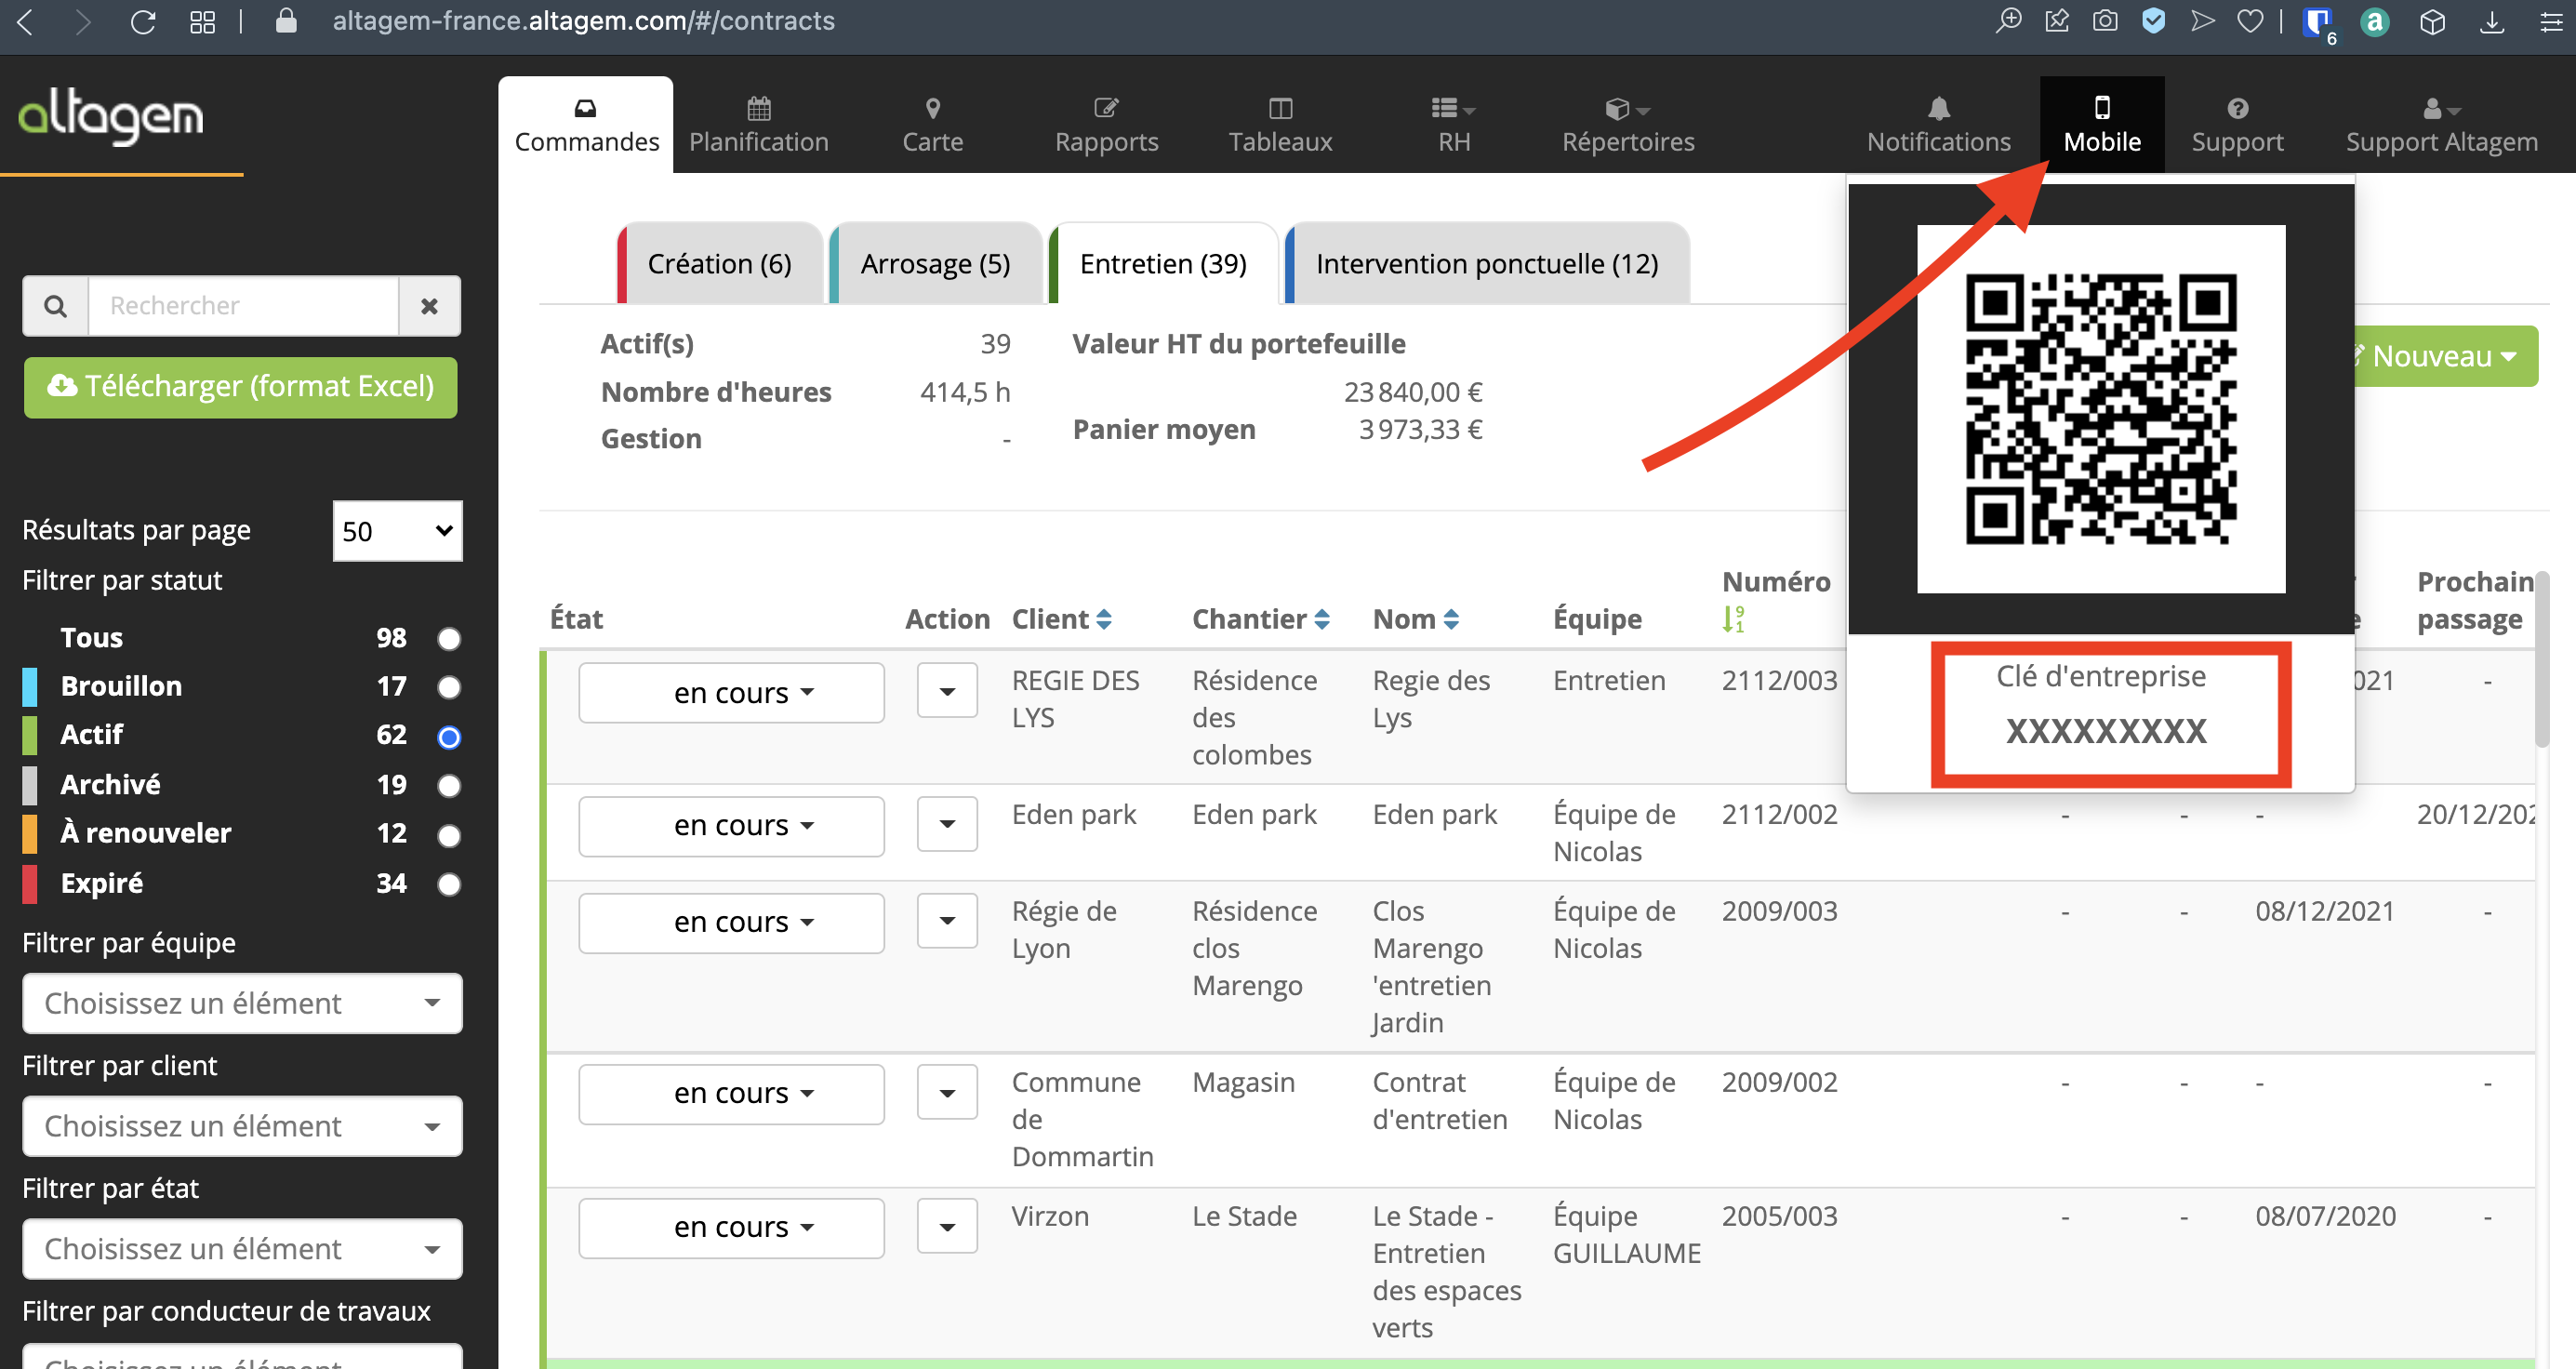2576x1369 pixels.
Task: Click the search magnifier icon beside Rechercher
Action: click(x=56, y=306)
